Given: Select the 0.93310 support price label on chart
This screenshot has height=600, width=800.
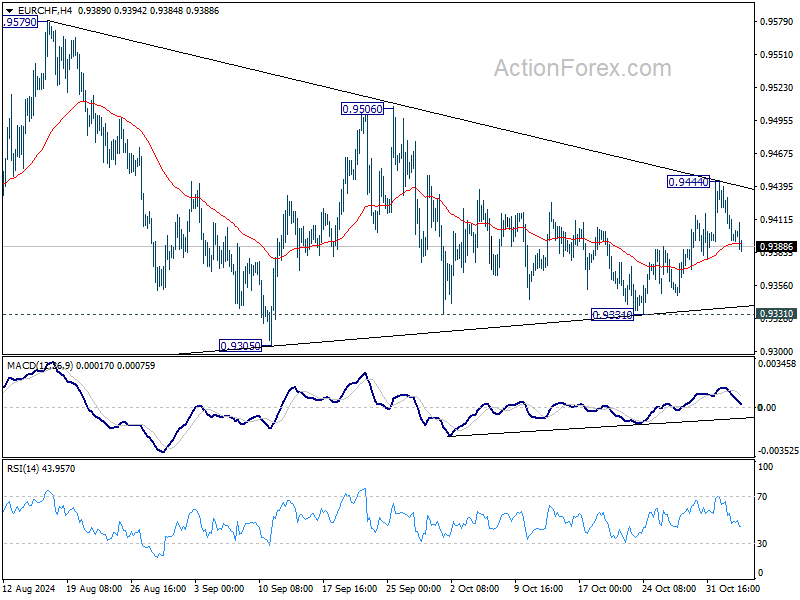Looking at the screenshot, I should (x=612, y=315).
